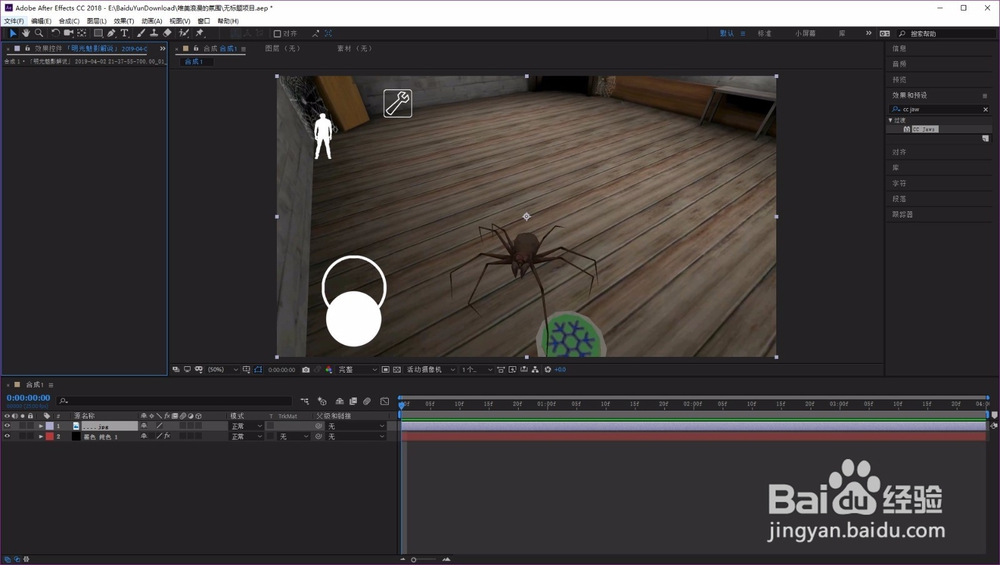The height and width of the screenshot is (565, 1000).
Task: Select the Puppet Pin tool
Action: tap(200, 33)
